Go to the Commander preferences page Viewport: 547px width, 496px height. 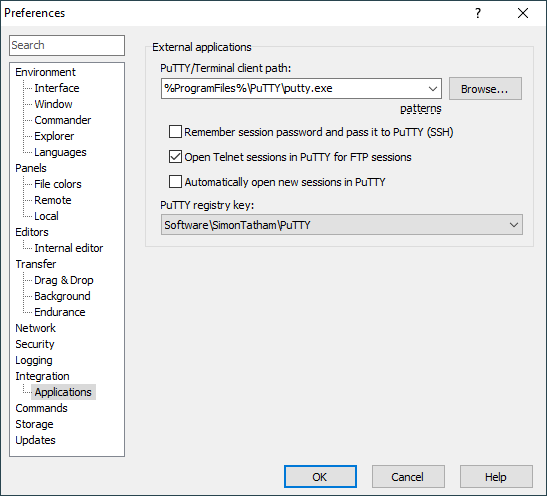[62, 120]
